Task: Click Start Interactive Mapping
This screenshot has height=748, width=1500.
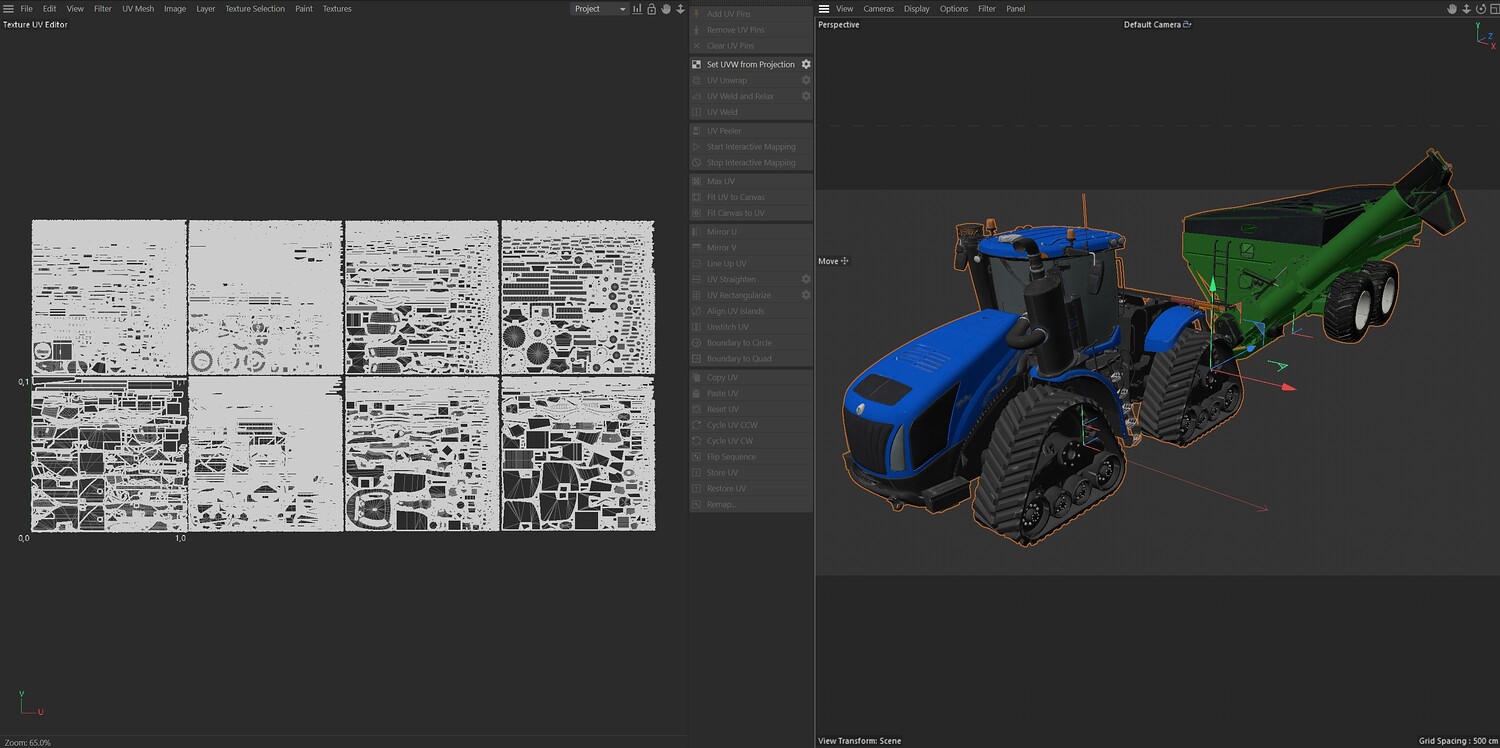Action: 751,147
